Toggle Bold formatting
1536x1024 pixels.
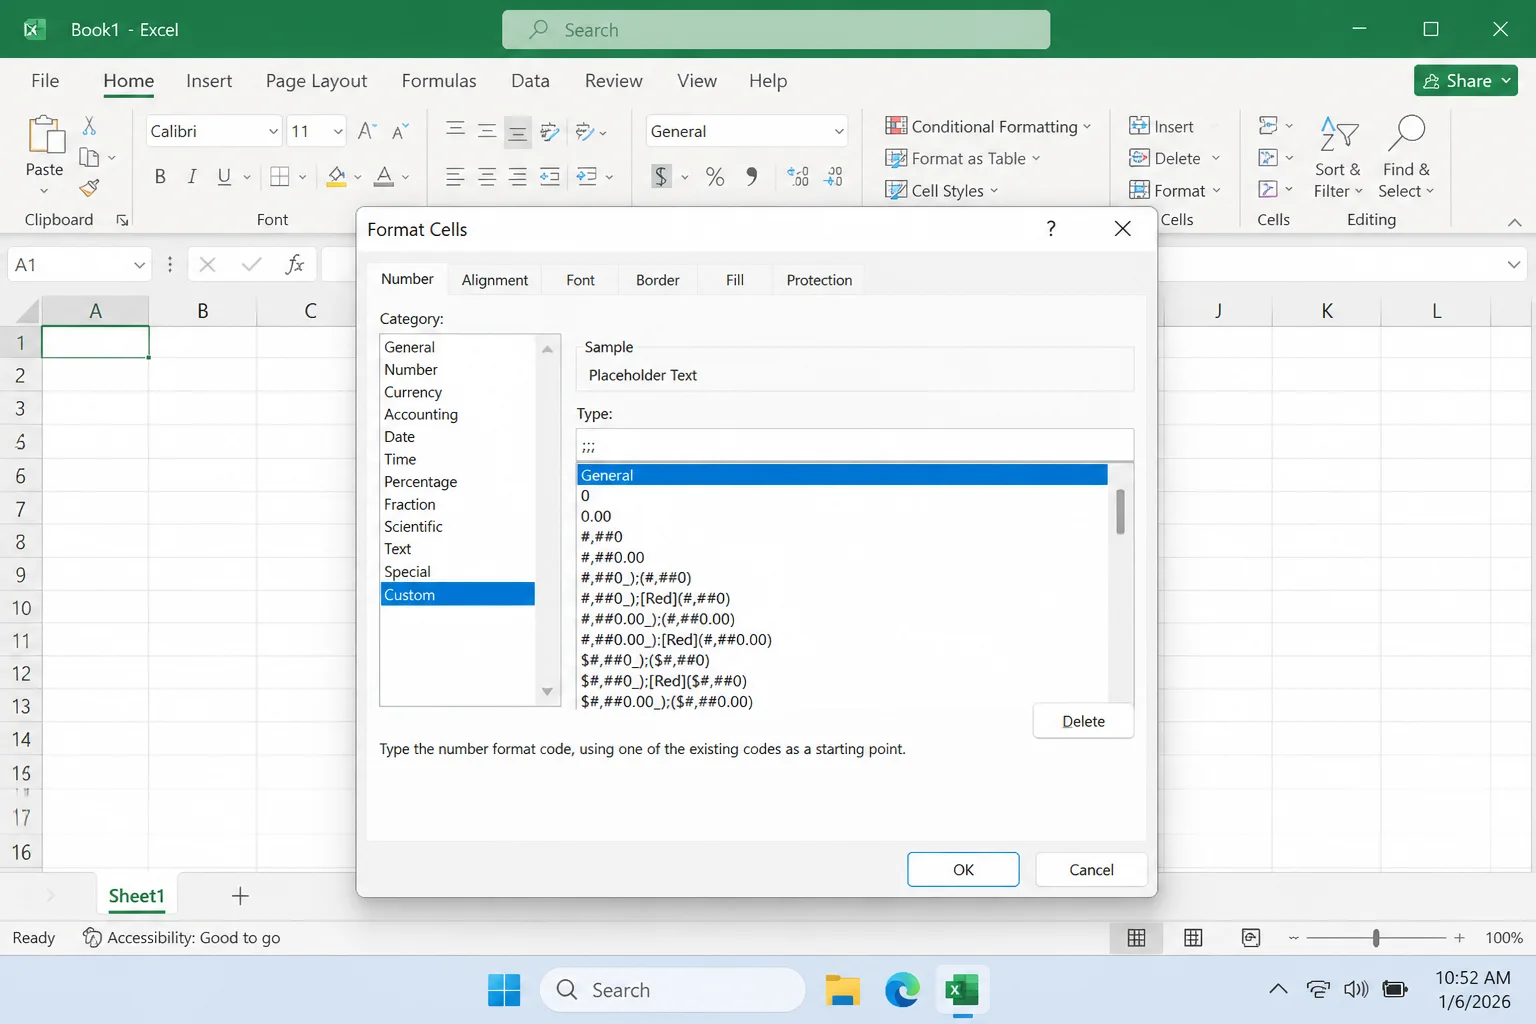point(160,177)
